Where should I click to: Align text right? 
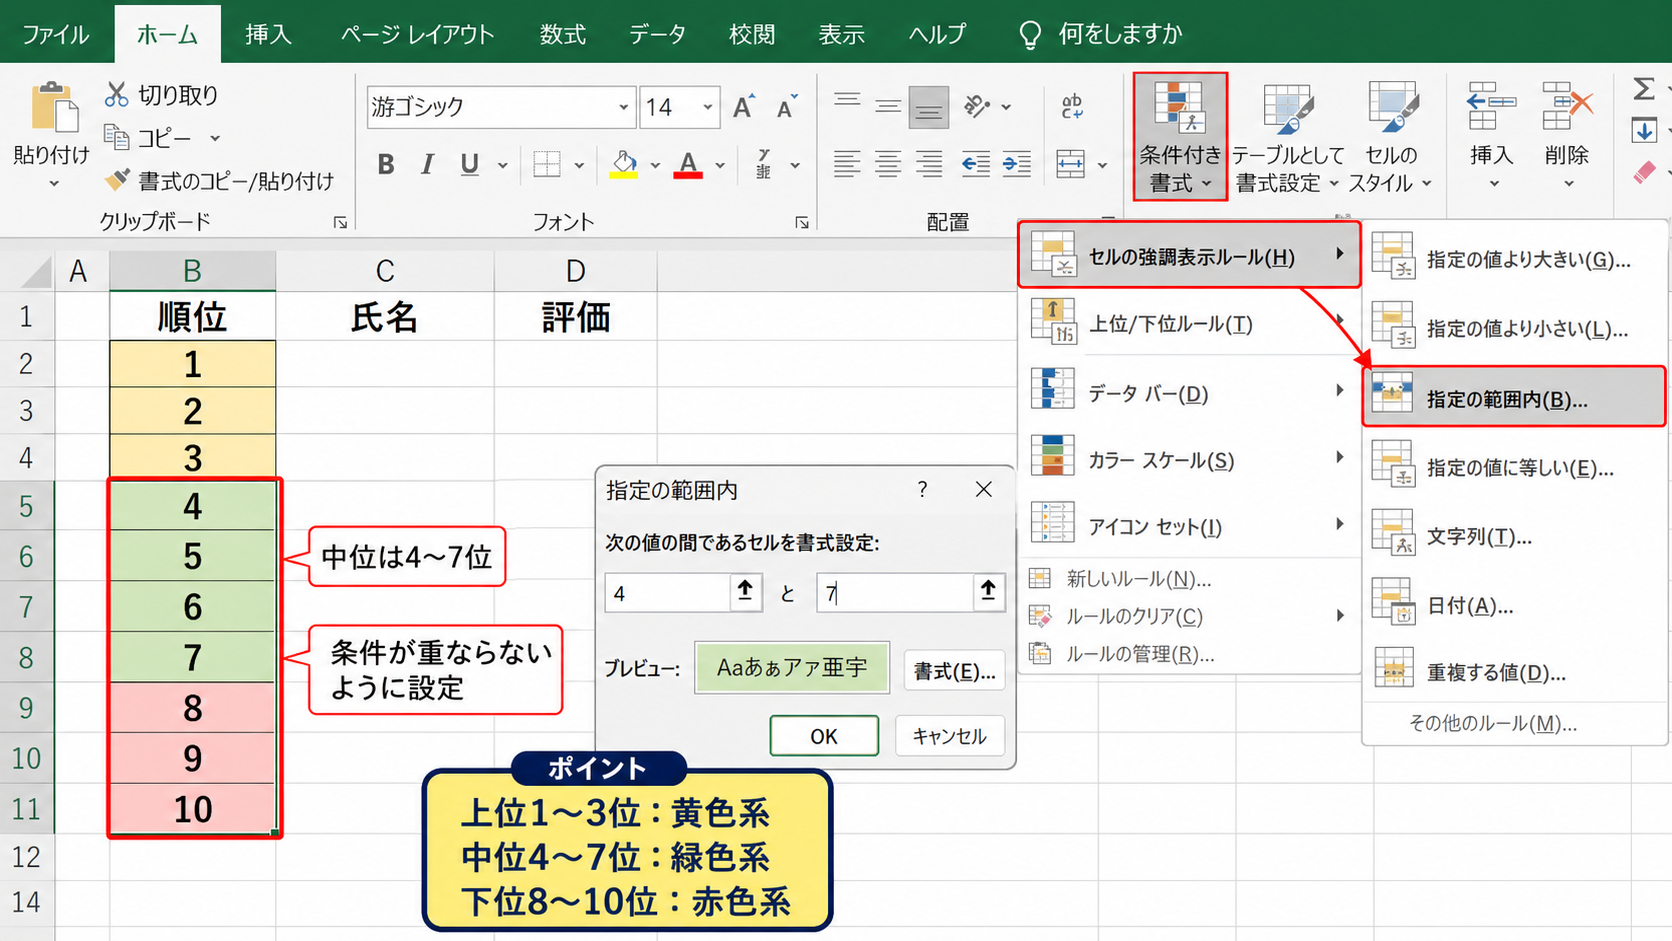pyautogui.click(x=929, y=164)
